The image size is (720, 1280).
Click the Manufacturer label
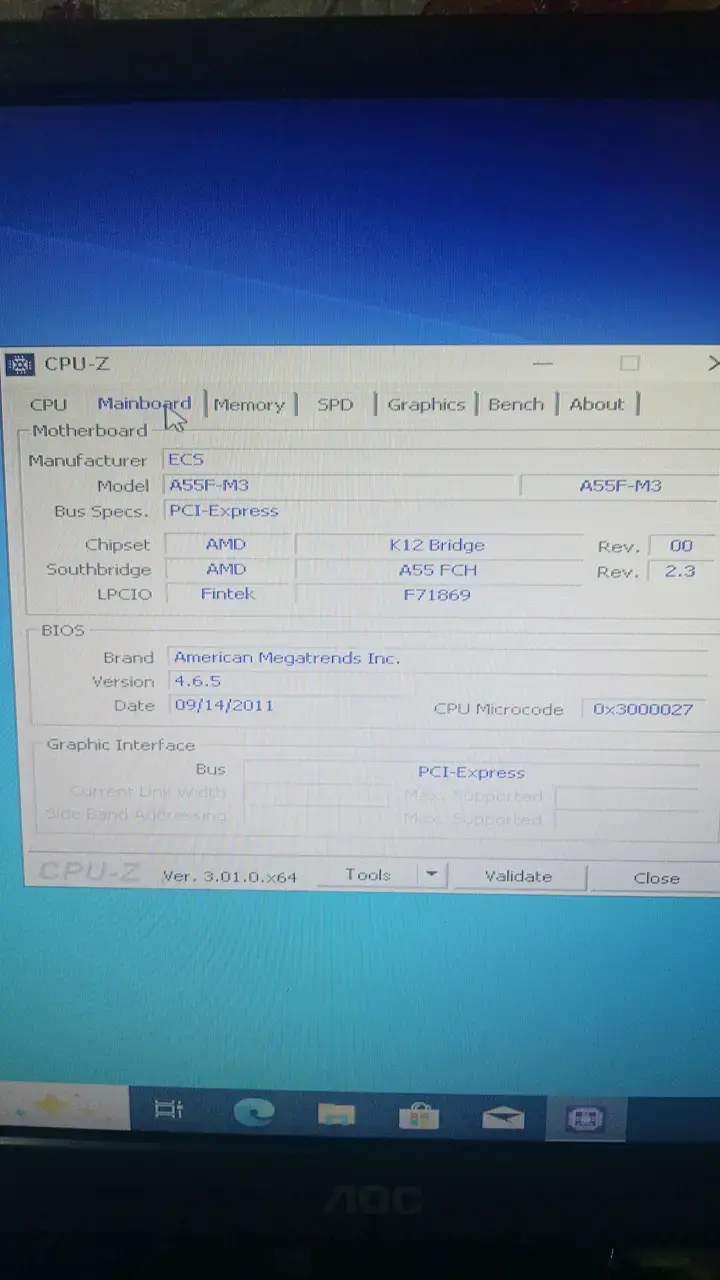tap(87, 461)
